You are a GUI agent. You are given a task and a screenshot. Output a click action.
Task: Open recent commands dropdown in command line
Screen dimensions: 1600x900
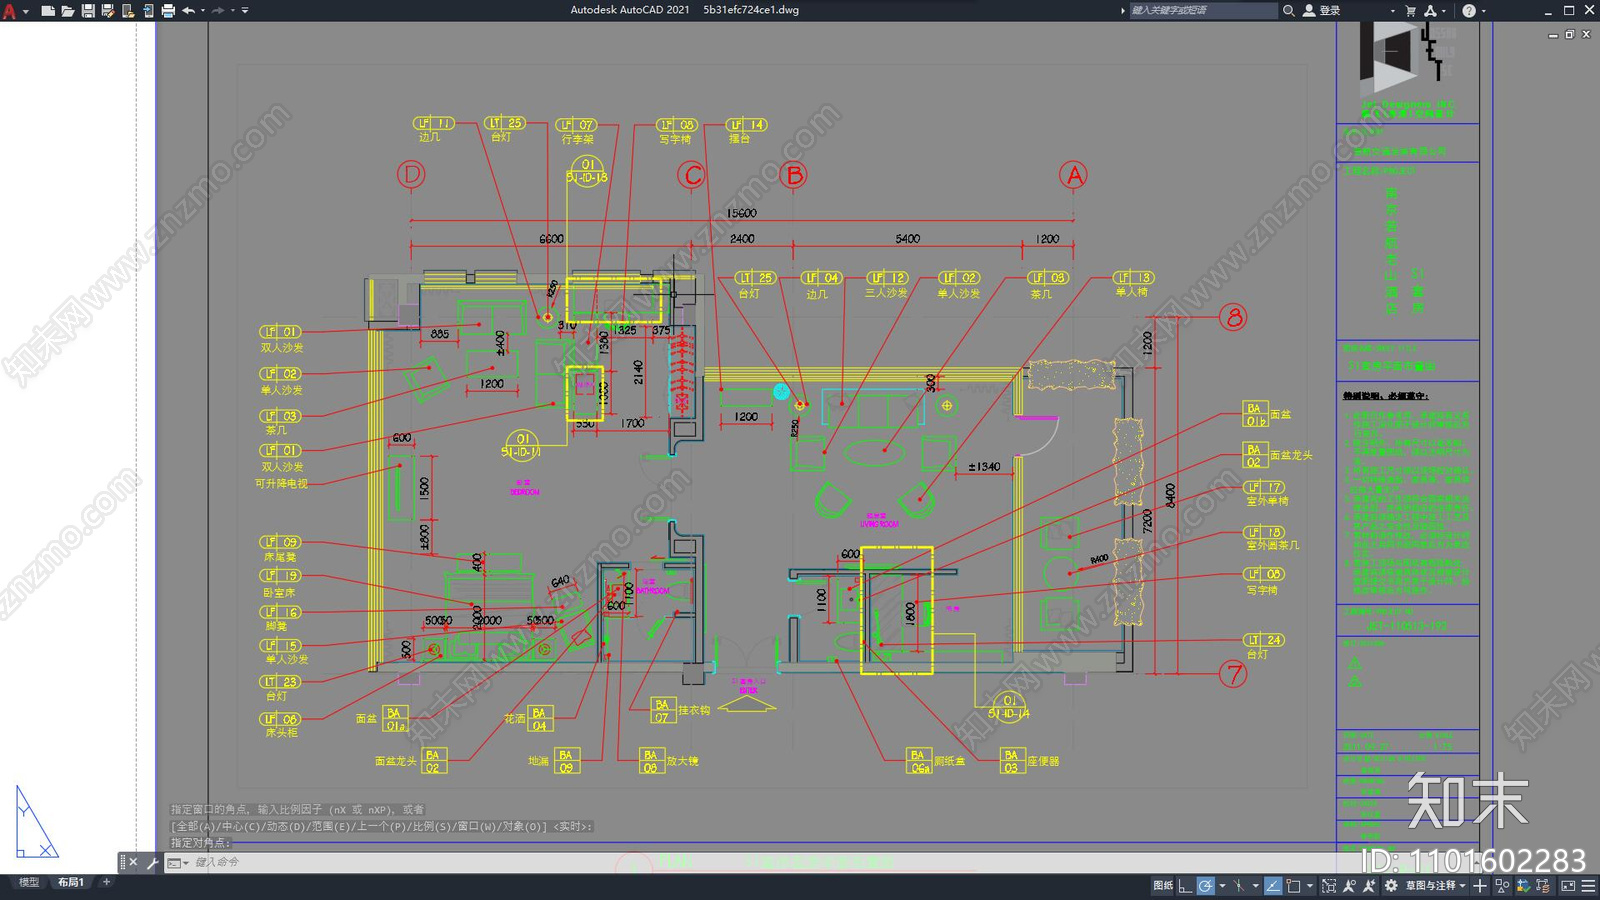[x=178, y=862]
